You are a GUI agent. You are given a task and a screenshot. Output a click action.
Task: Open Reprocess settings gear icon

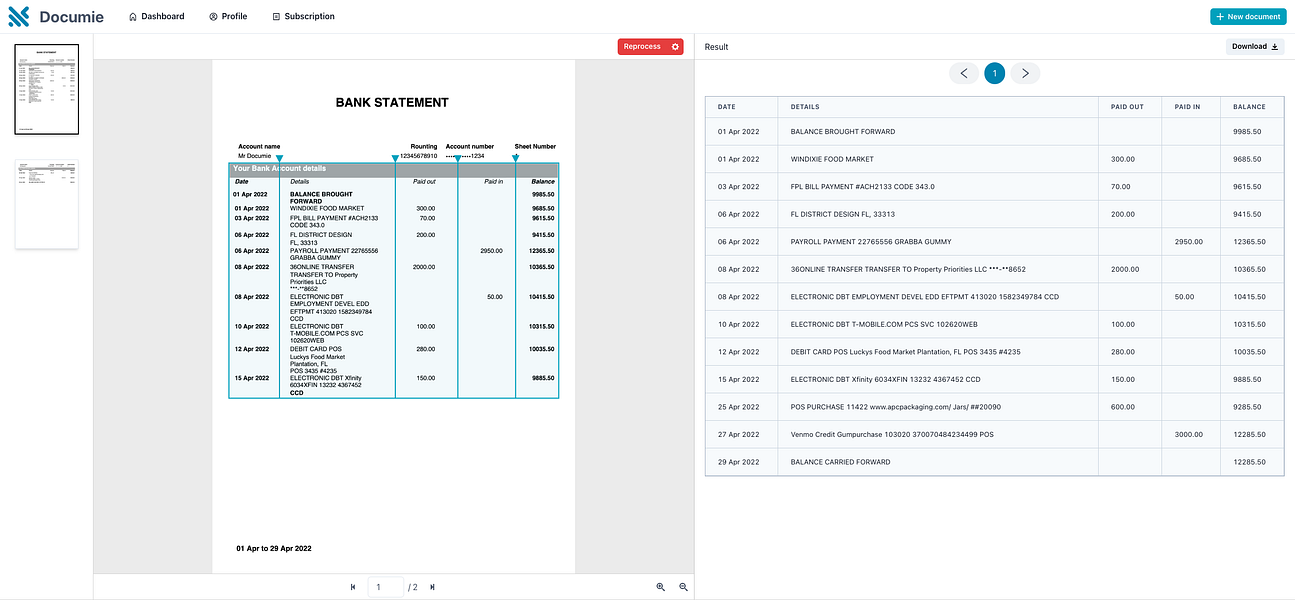point(676,47)
